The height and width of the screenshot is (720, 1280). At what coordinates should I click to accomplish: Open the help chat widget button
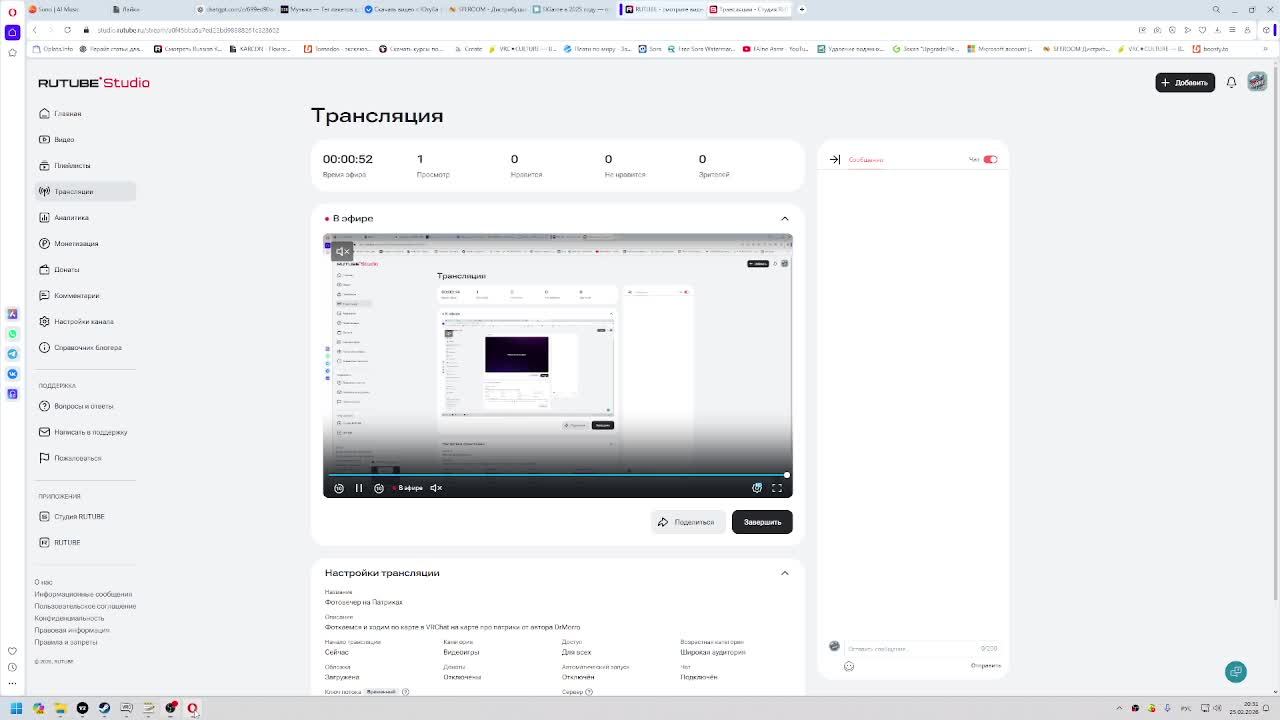point(1236,672)
